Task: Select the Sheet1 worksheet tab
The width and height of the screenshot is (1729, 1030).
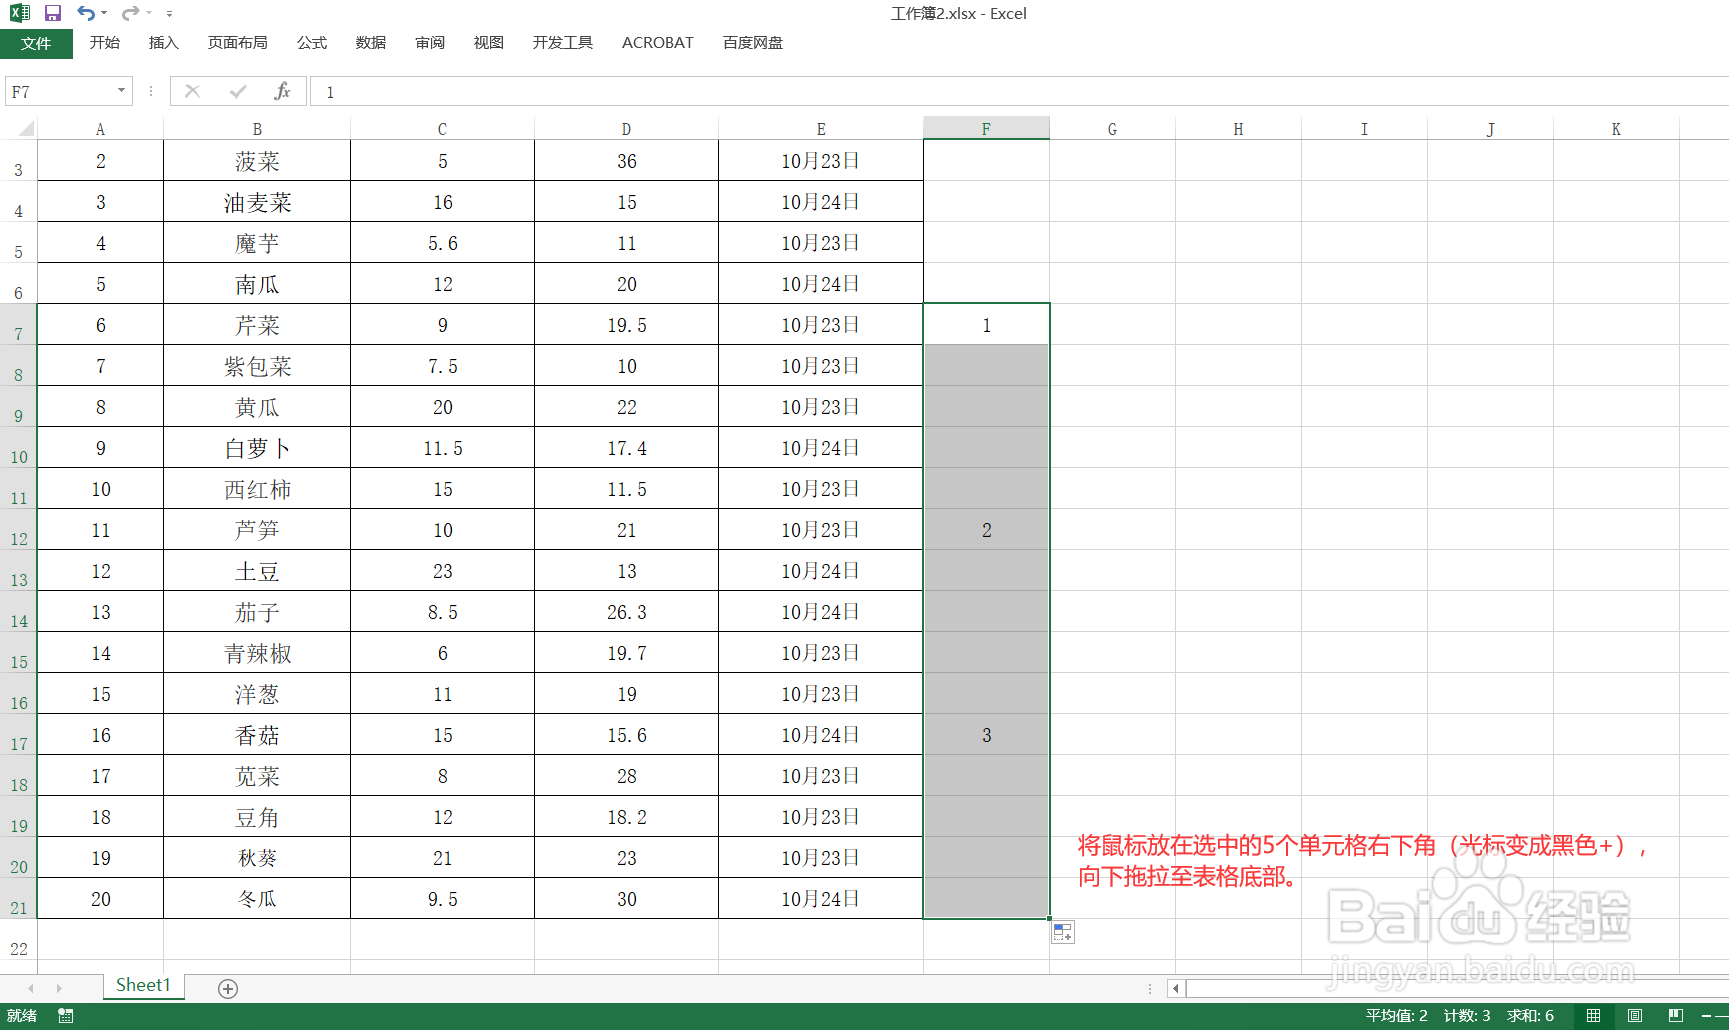Action: (144, 986)
